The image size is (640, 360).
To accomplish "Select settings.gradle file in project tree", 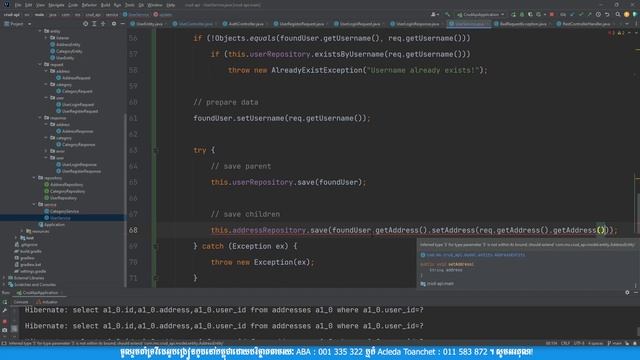I will pos(30,271).
